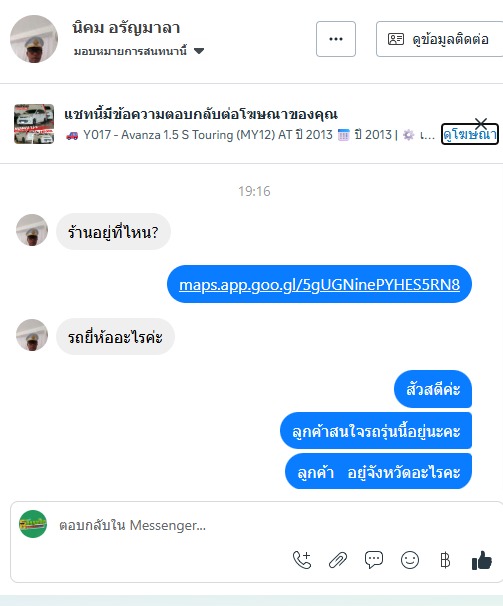
Task: Select the ร้านอยู่ที่ไหน? message bubble
Action: click(113, 232)
